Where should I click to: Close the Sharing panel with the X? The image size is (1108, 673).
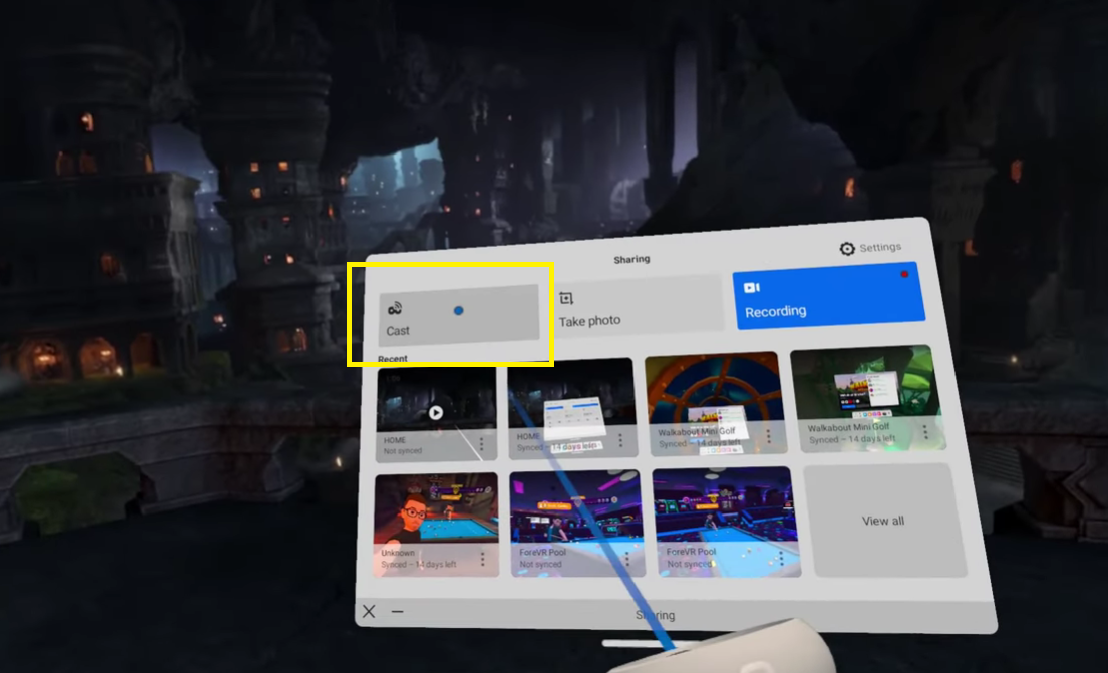coord(369,611)
